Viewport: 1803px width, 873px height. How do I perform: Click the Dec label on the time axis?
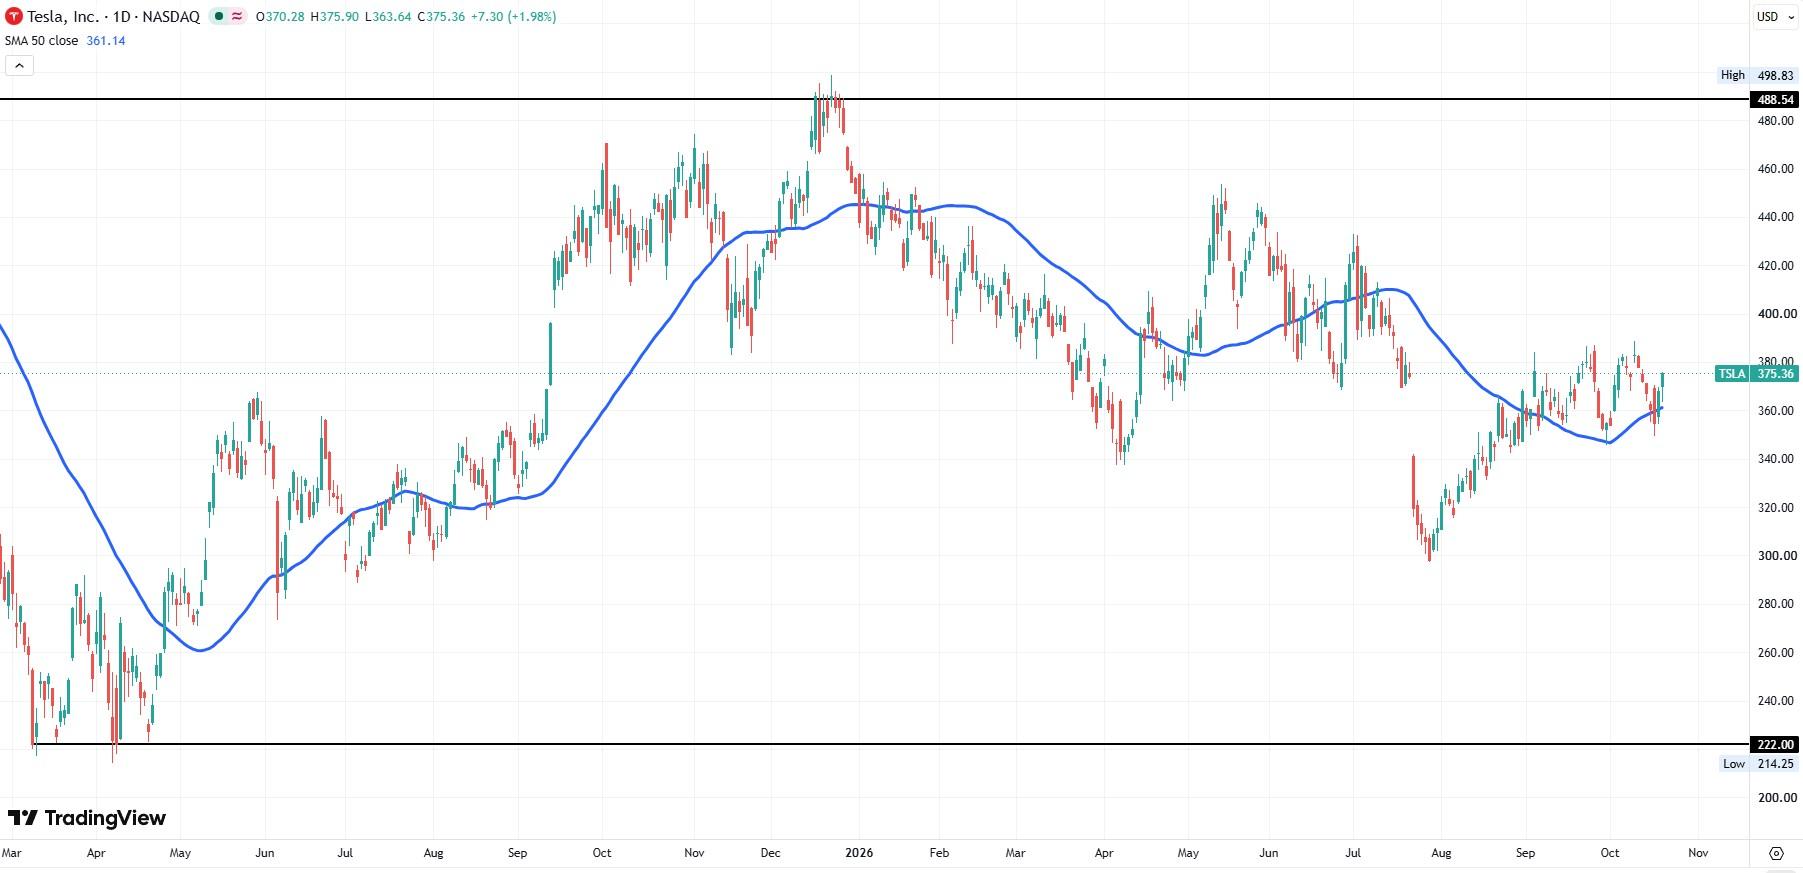pyautogui.click(x=770, y=853)
